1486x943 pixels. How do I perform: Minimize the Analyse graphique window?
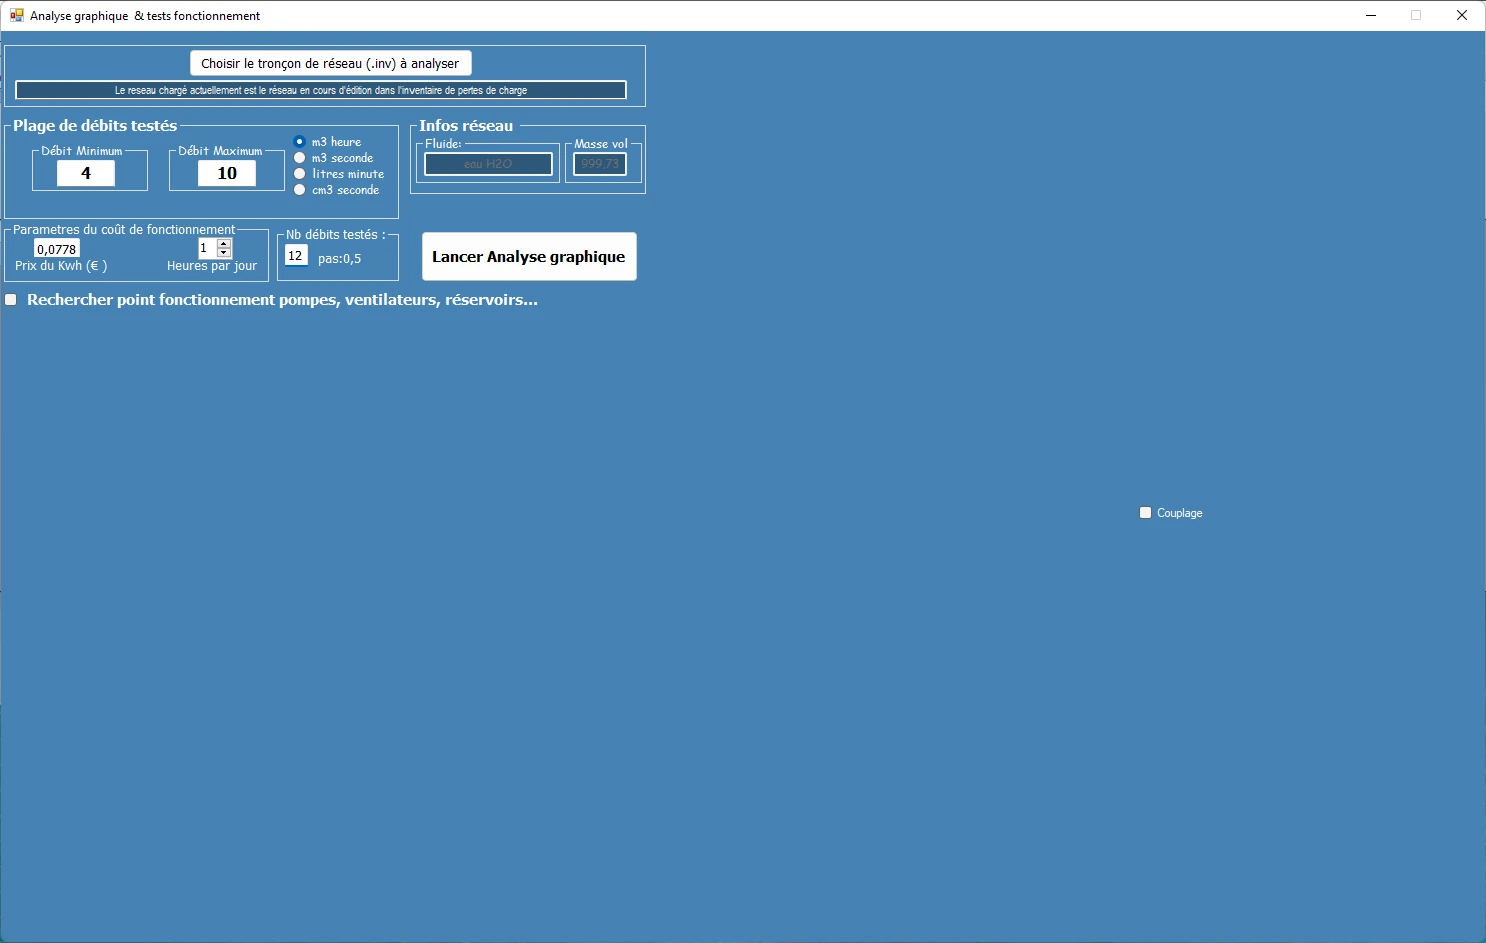click(1371, 15)
